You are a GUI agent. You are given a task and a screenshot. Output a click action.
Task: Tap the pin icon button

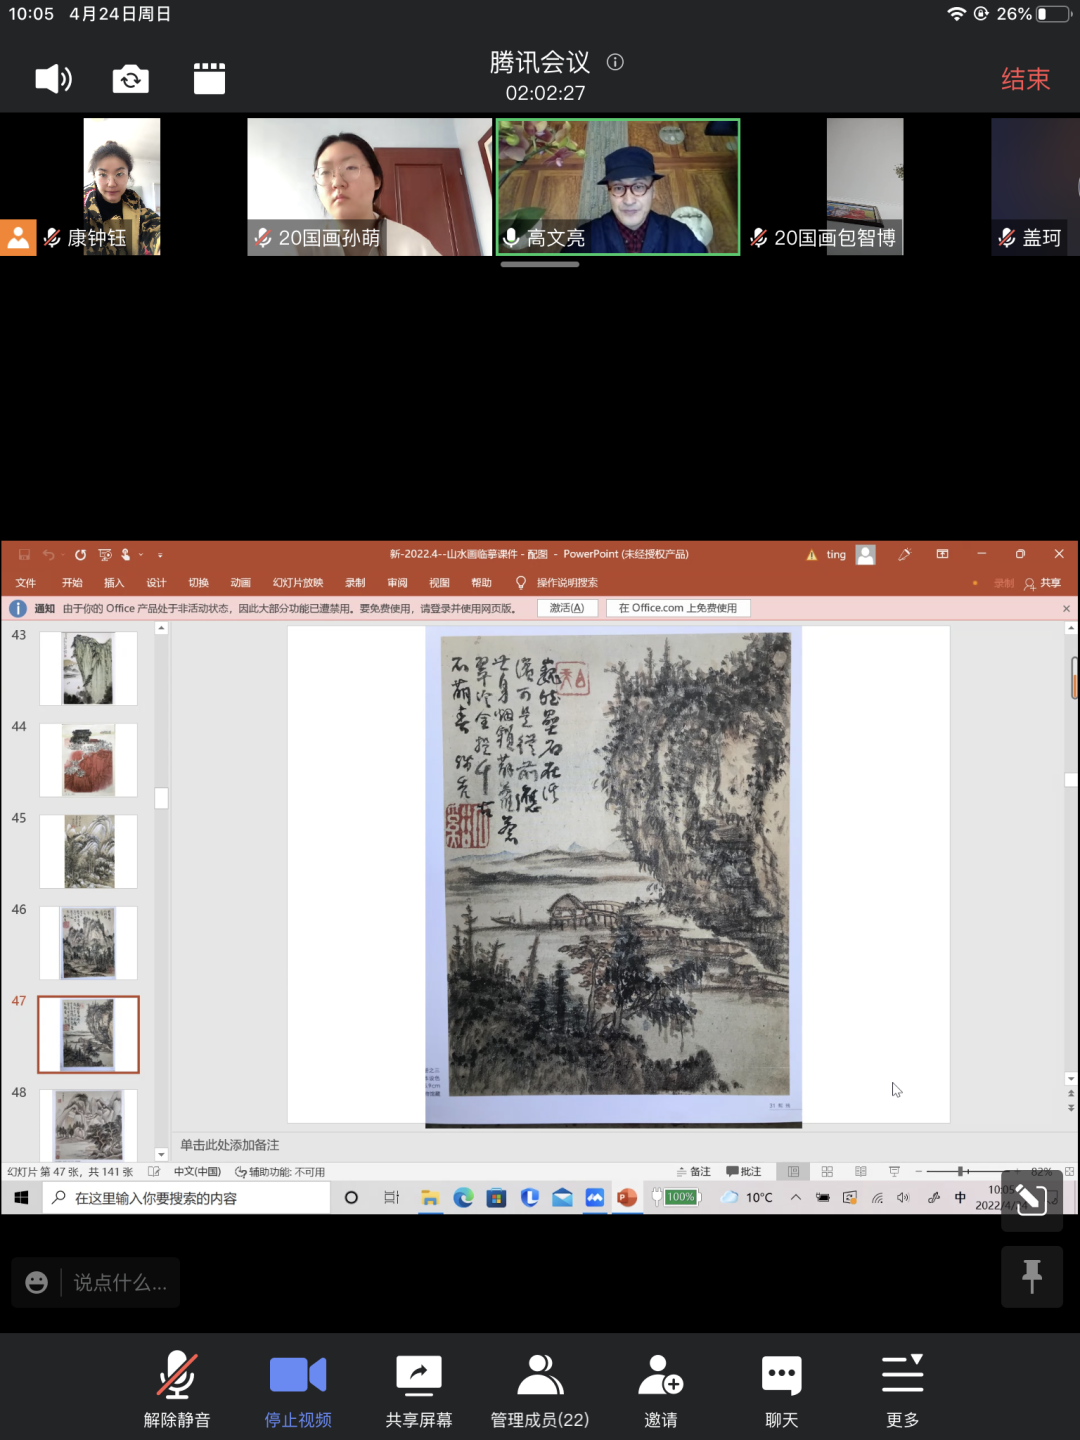pos(1032,1277)
